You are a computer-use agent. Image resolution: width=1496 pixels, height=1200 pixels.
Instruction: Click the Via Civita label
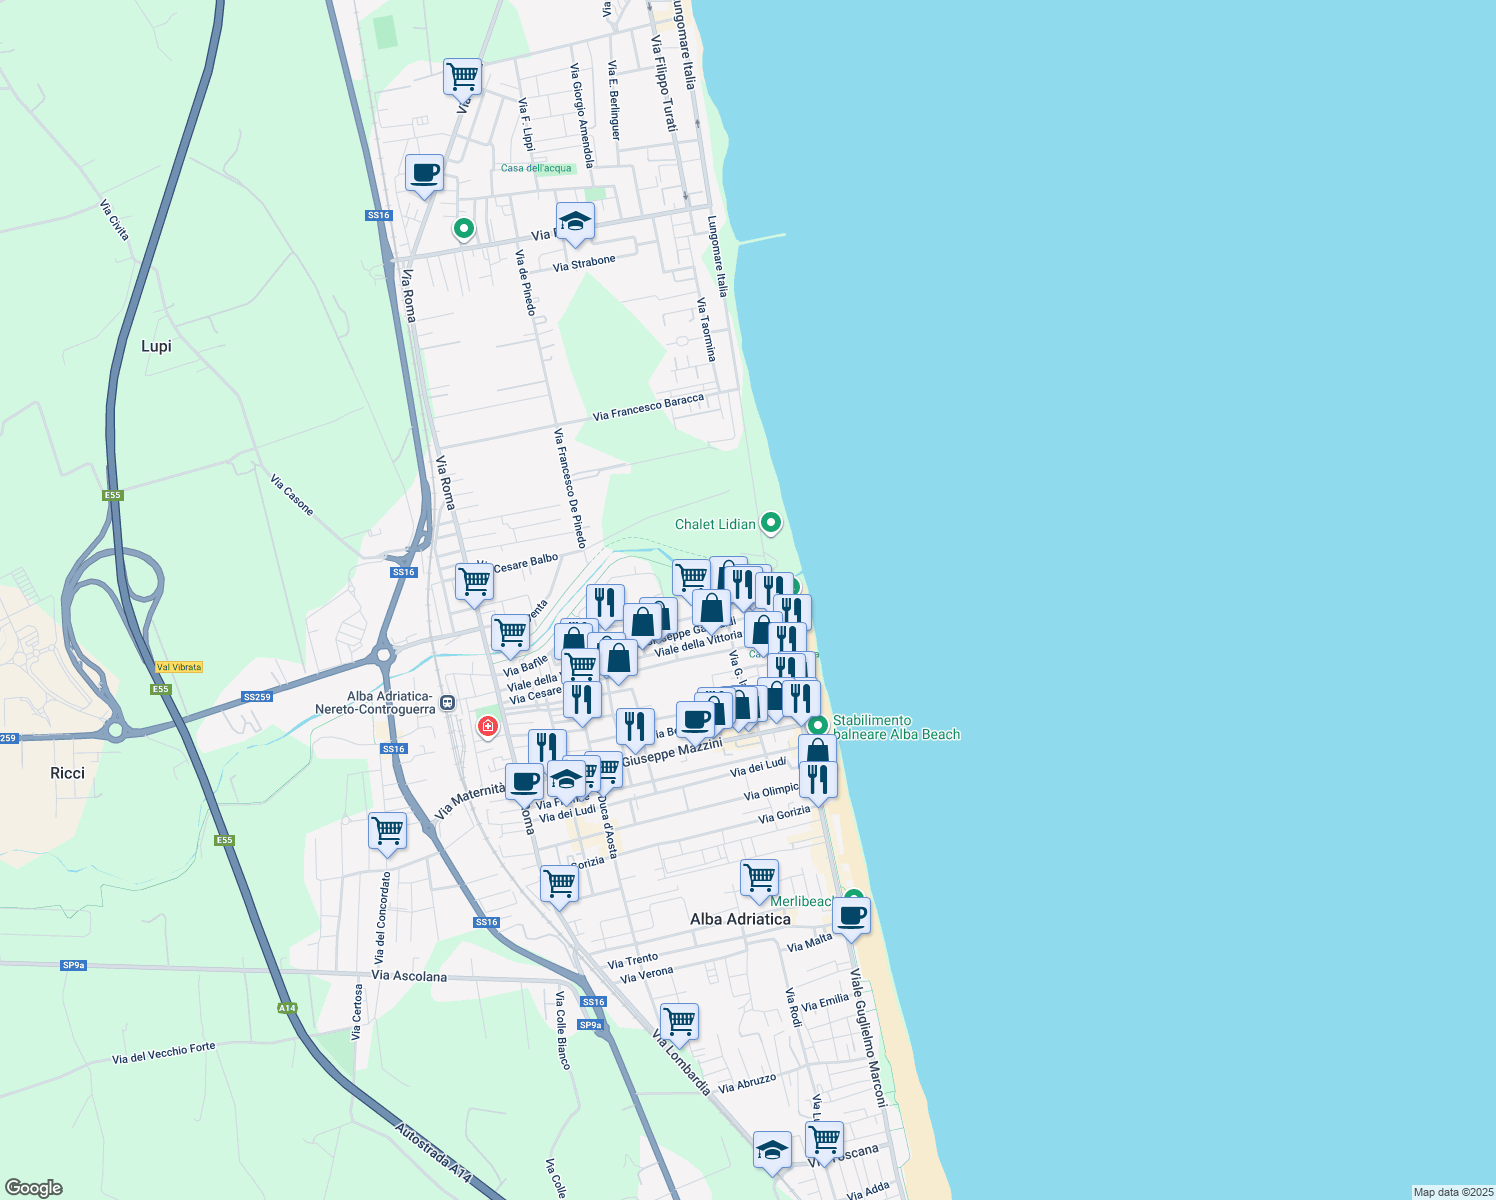tap(114, 220)
